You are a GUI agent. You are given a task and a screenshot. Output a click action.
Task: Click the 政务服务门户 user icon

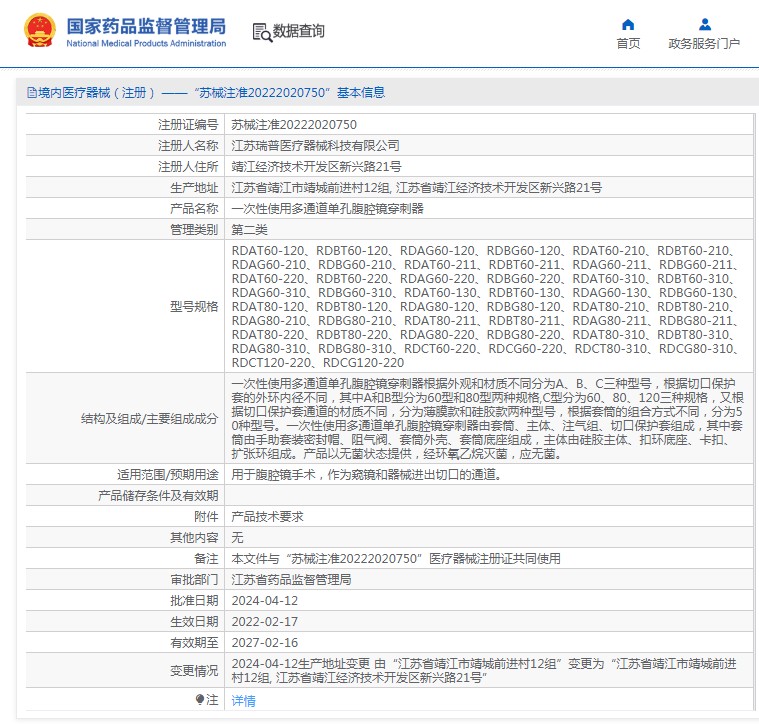click(x=705, y=24)
